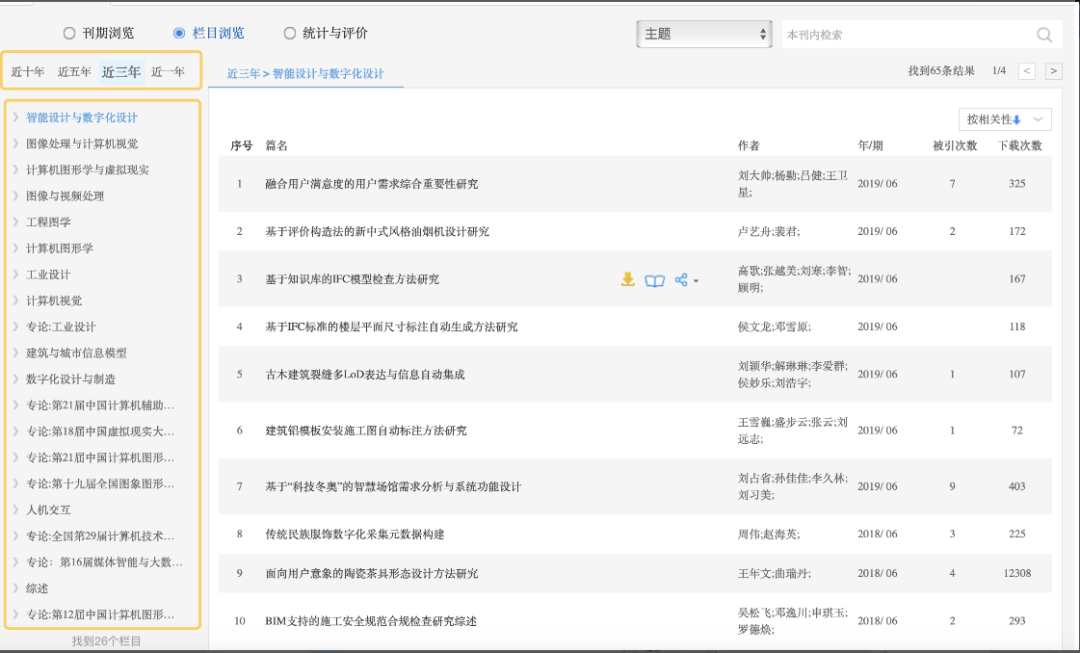Image resolution: width=1080 pixels, height=653 pixels.
Task: Open article 基于“科技冬奥”的智慧场馆需求分析与系统功能设计
Action: pyautogui.click(x=393, y=486)
